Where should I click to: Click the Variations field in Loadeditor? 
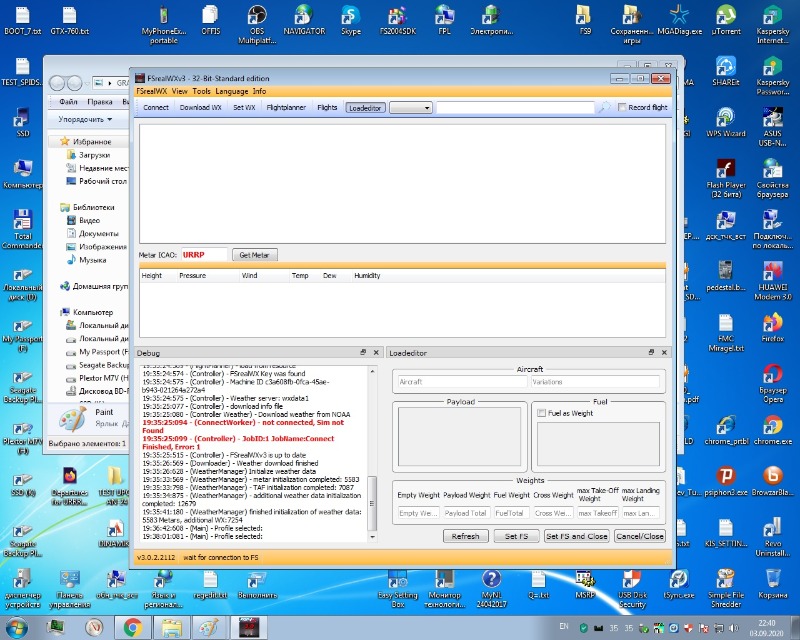tap(595, 381)
